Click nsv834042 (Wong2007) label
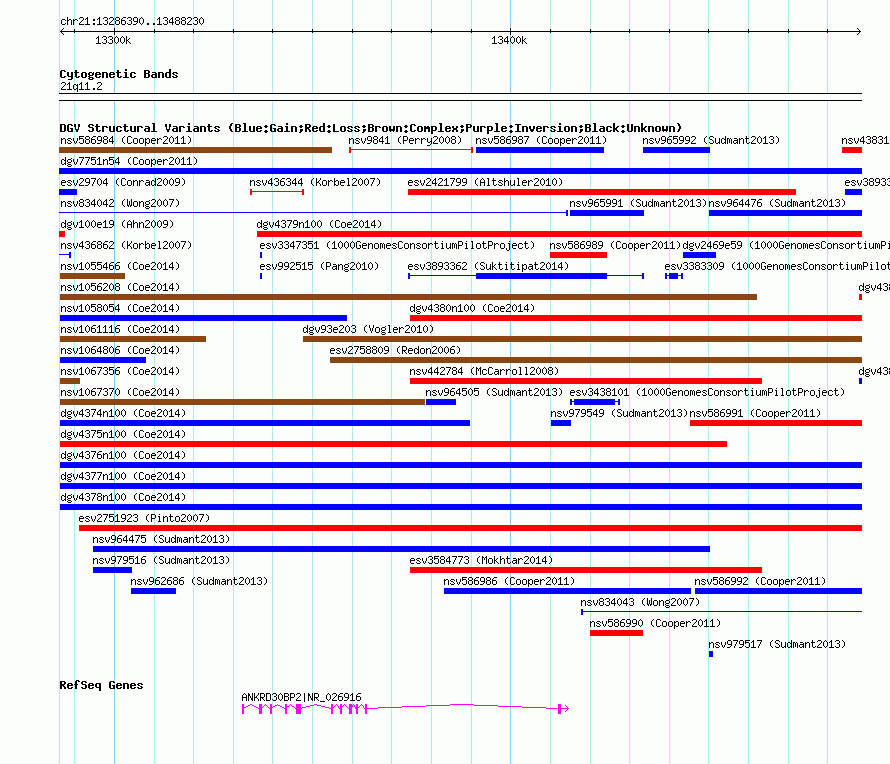Viewport: 890px width, 764px height. click(x=120, y=203)
